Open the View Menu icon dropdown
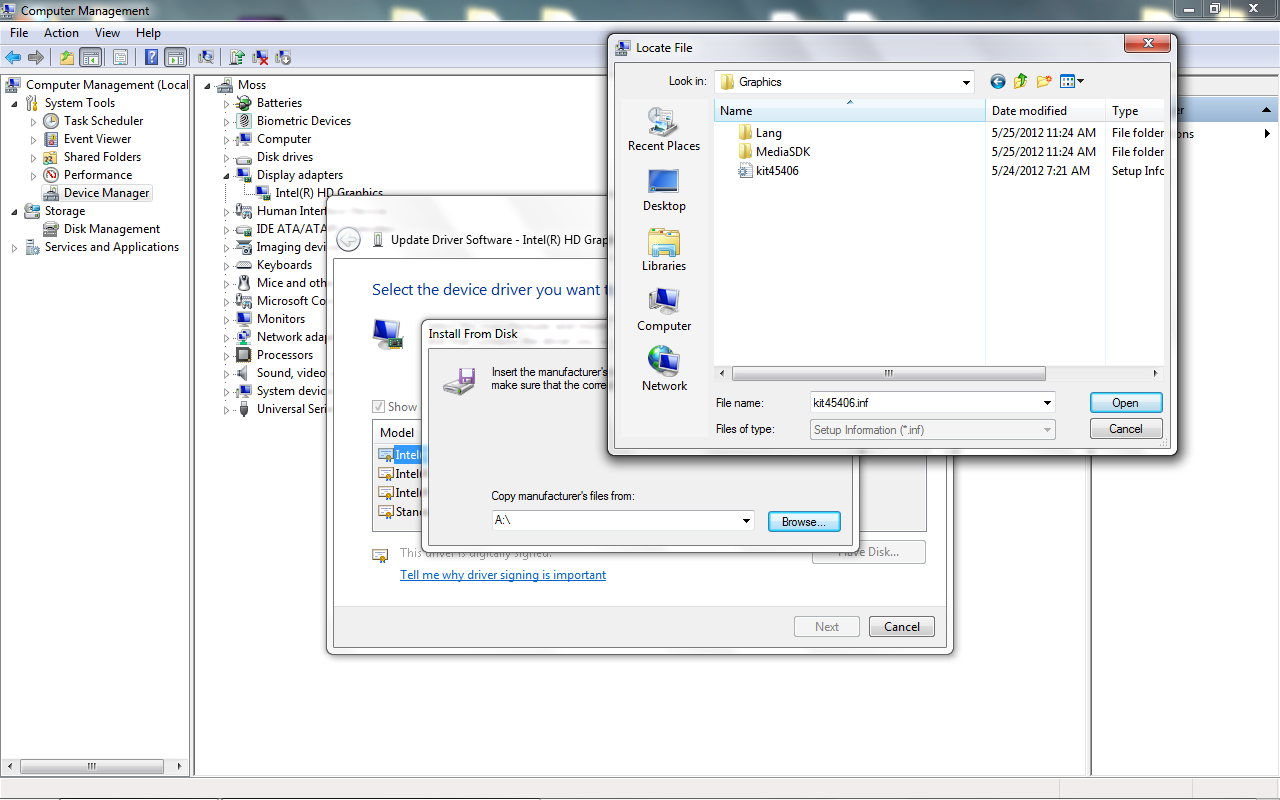Viewport: 1280px width, 800px height. click(1072, 82)
